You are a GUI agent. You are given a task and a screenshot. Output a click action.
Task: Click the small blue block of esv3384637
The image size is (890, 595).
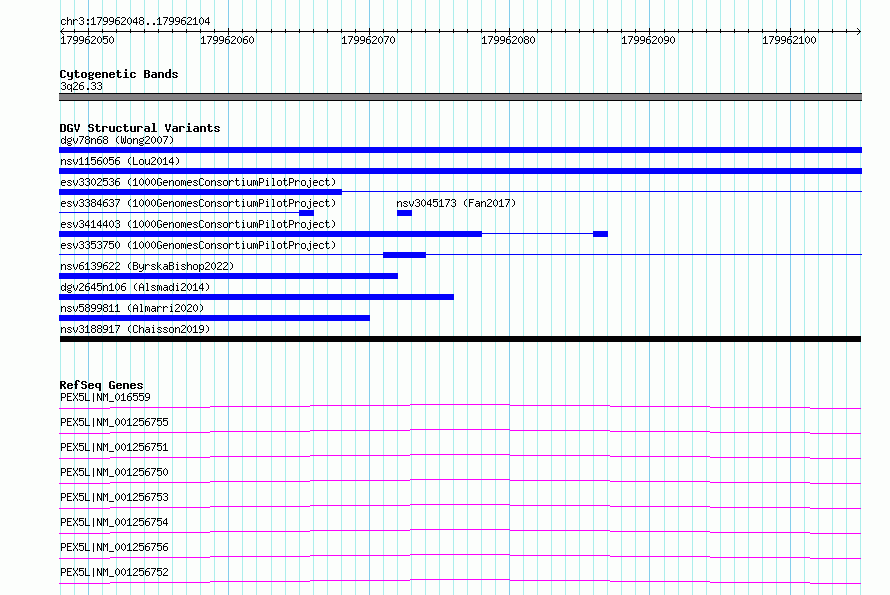(307, 213)
